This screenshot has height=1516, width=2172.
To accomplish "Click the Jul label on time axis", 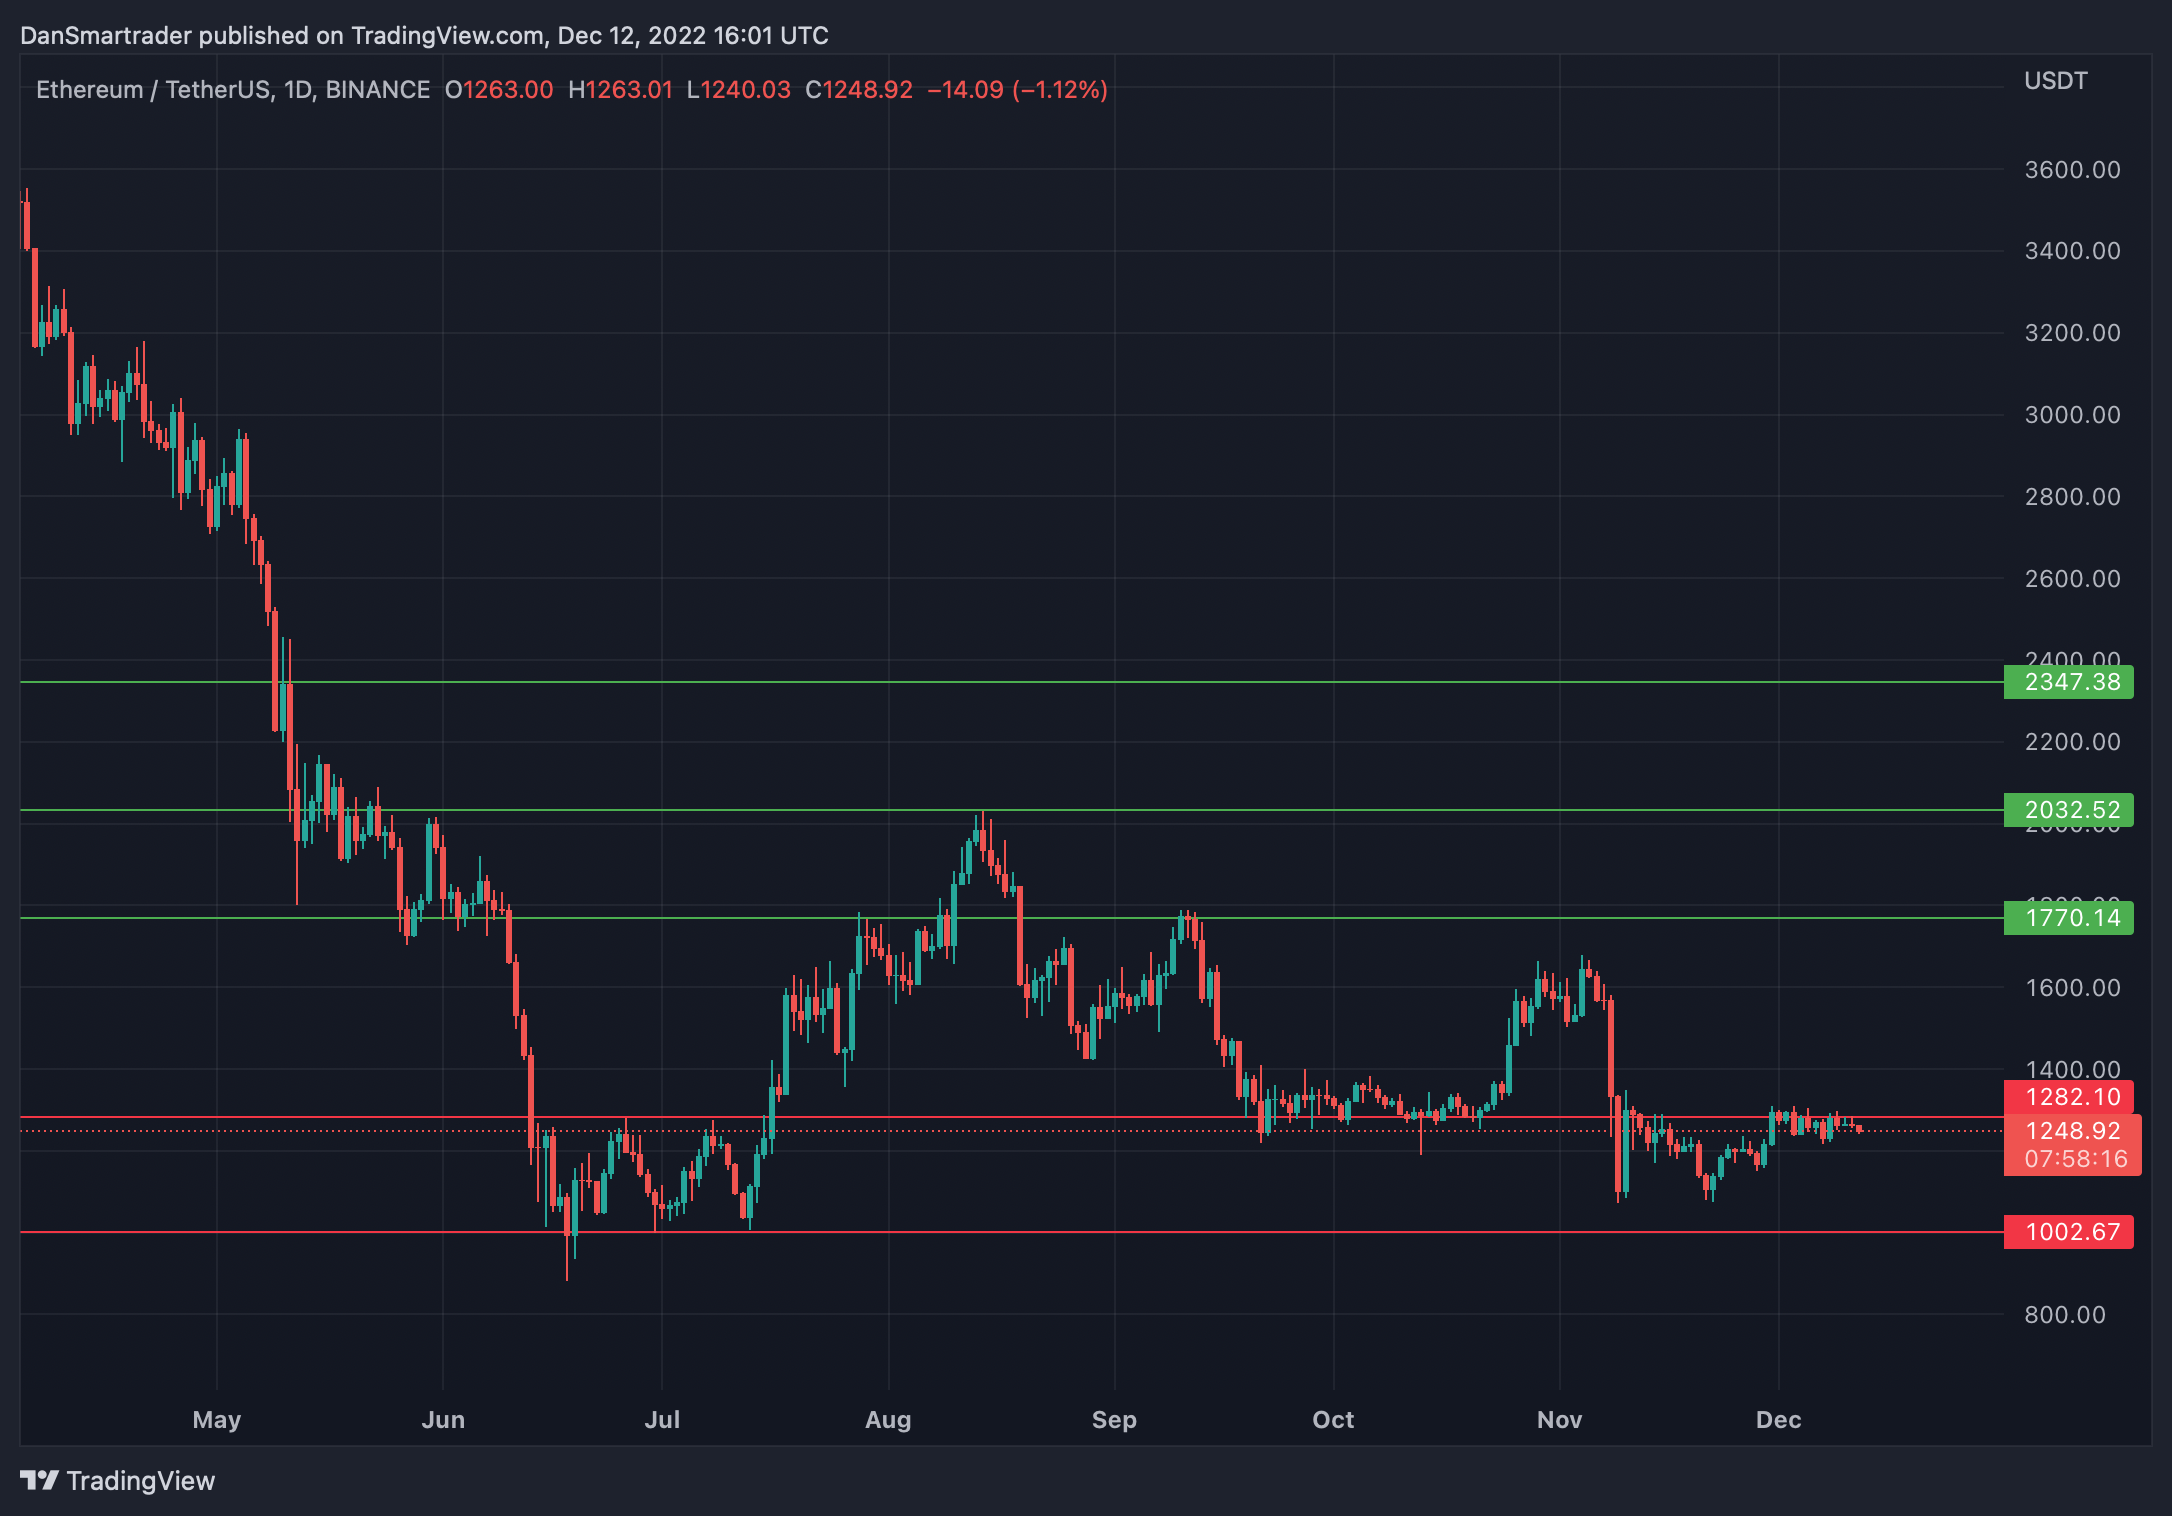I will point(662,1420).
